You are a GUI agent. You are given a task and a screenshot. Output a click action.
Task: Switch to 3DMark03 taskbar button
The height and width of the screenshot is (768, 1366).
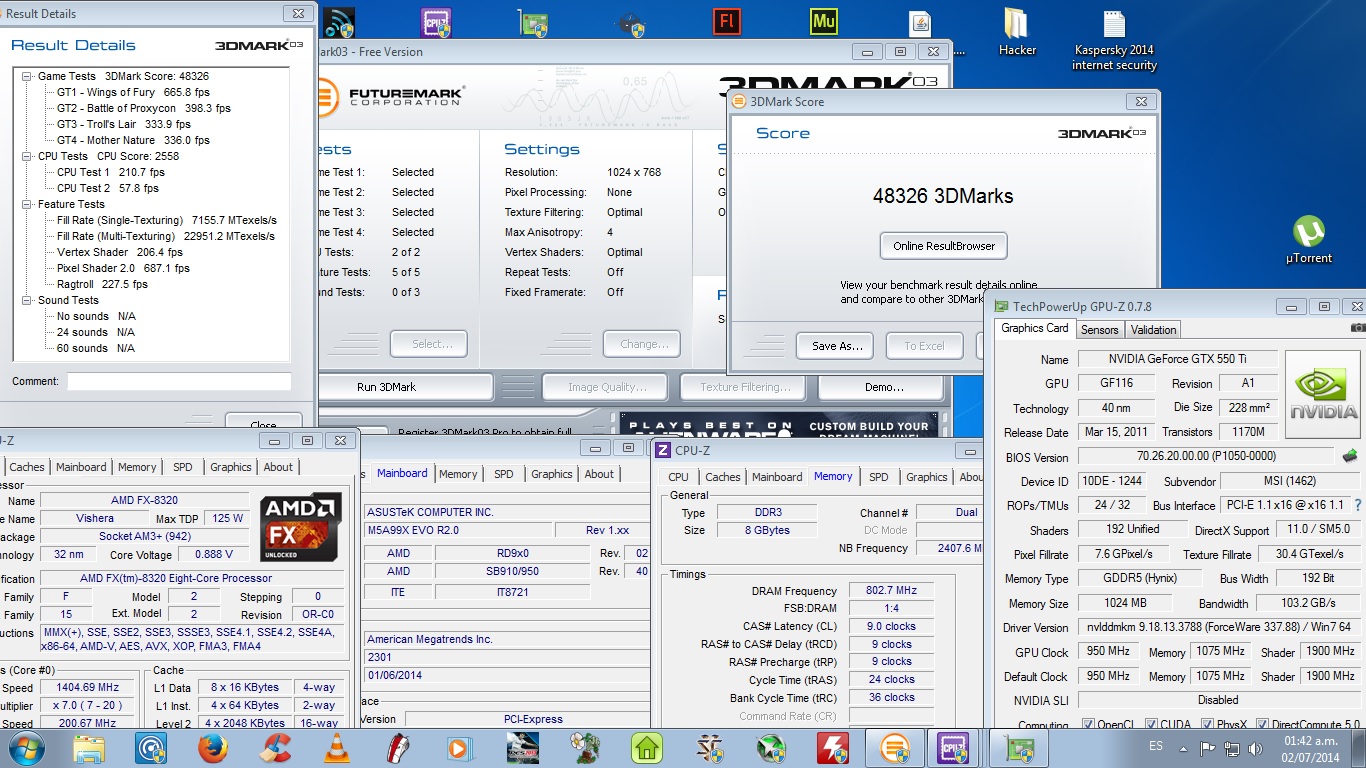click(895, 747)
